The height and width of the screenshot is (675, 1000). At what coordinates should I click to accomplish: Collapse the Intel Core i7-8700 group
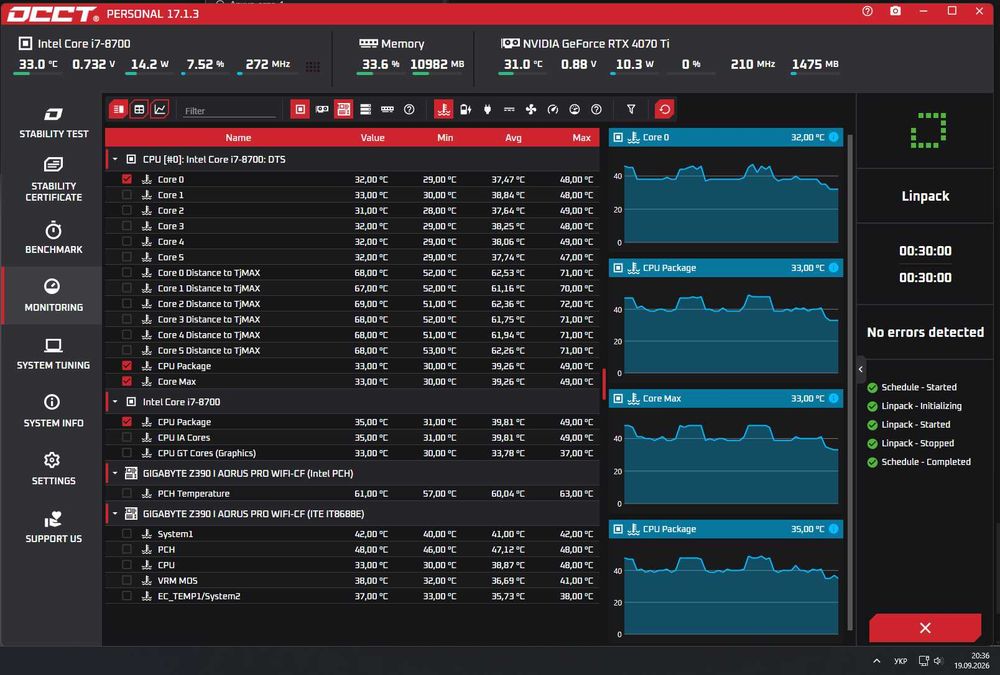(115, 402)
